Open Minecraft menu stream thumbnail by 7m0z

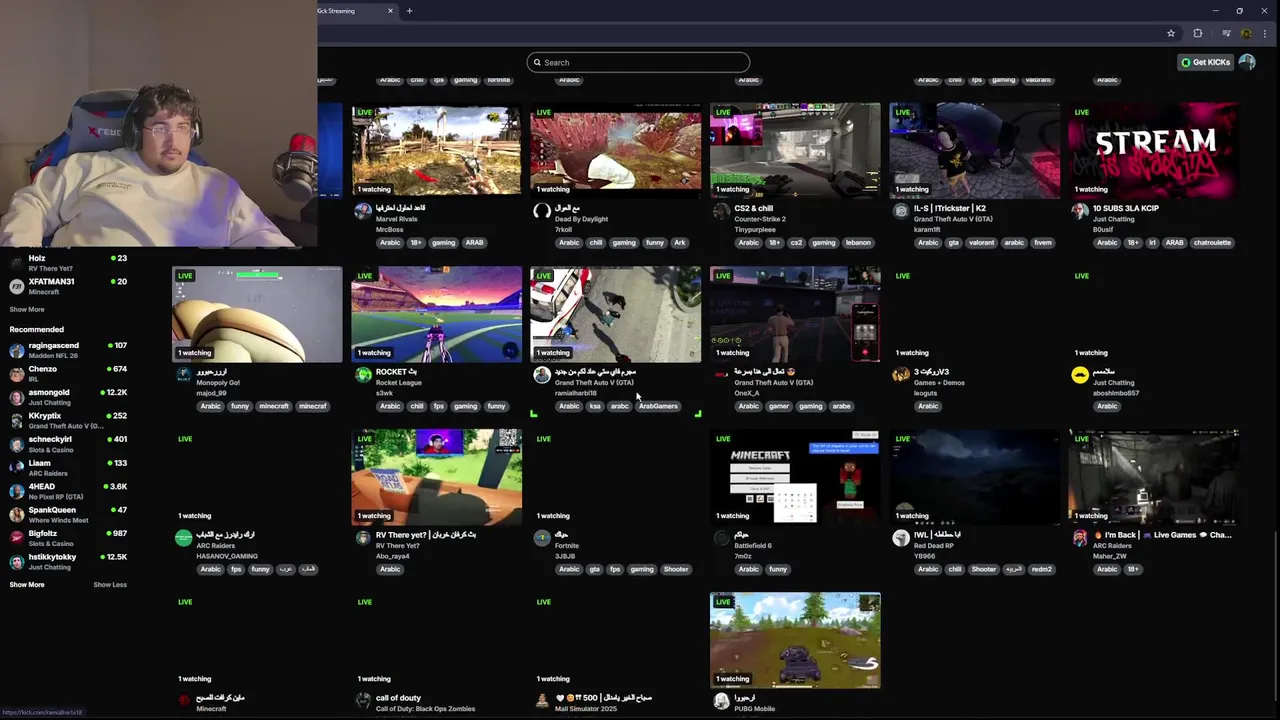click(795, 477)
